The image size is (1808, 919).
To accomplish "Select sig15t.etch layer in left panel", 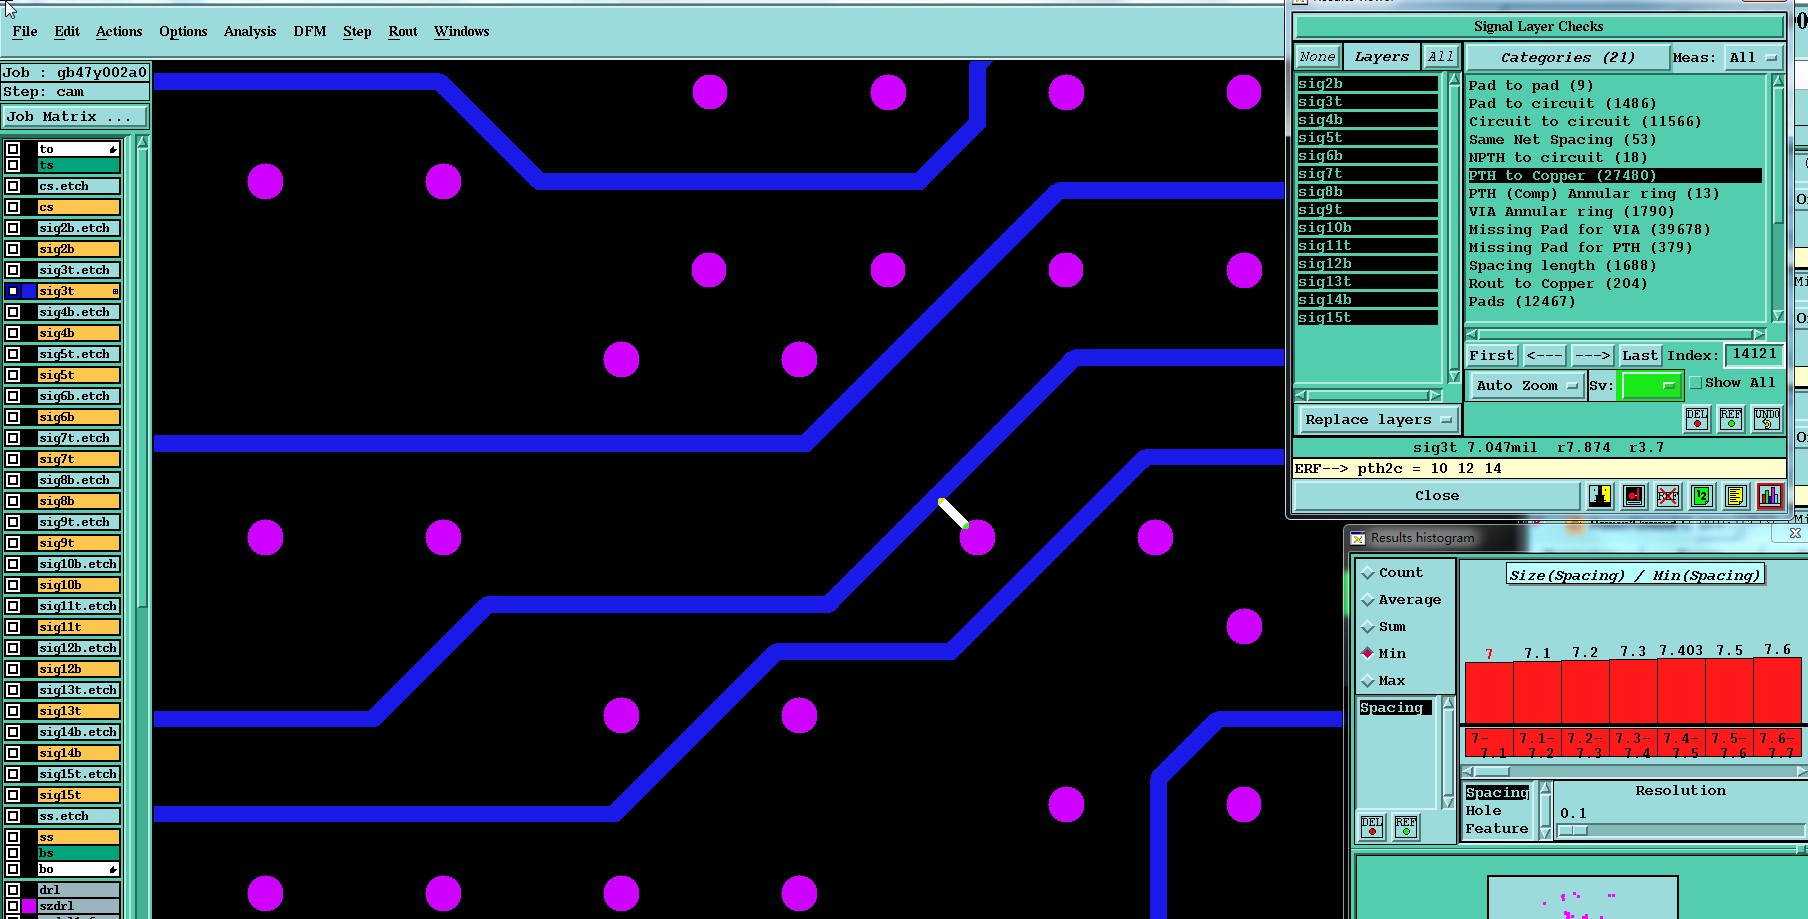I will coord(78,774).
